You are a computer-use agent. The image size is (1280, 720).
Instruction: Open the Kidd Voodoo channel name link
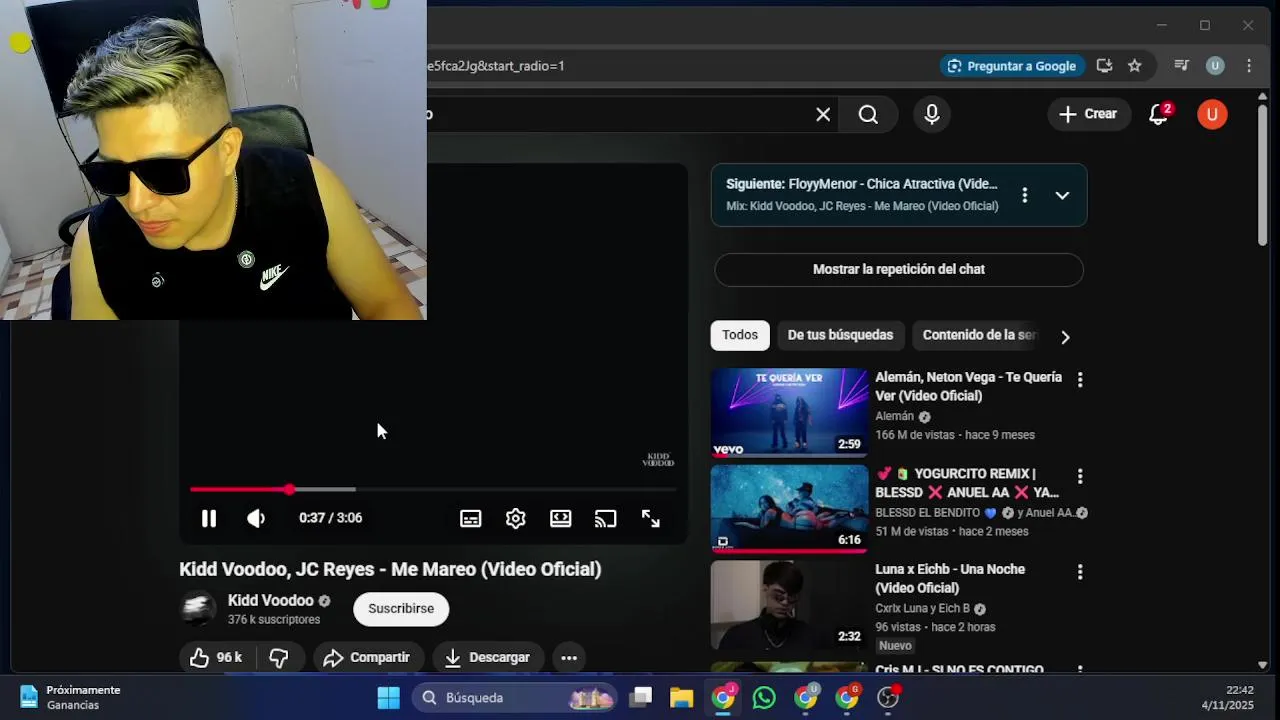(x=270, y=600)
